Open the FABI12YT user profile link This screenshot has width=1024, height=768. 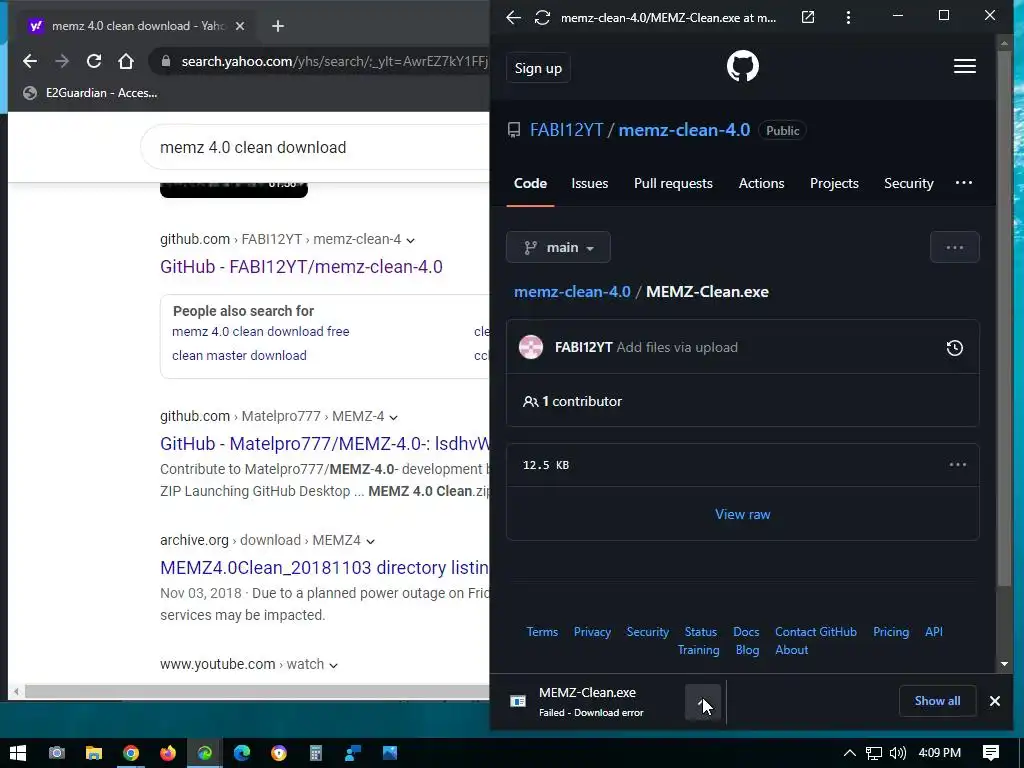[566, 130]
